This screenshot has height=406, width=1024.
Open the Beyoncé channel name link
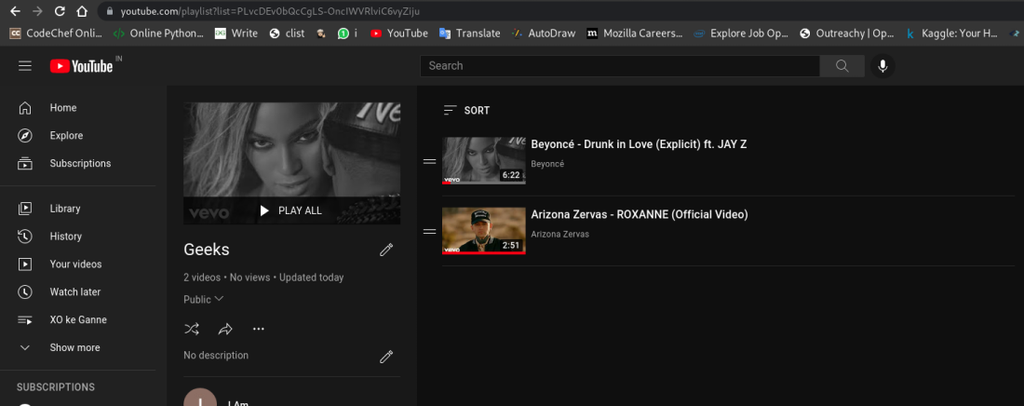tap(547, 164)
